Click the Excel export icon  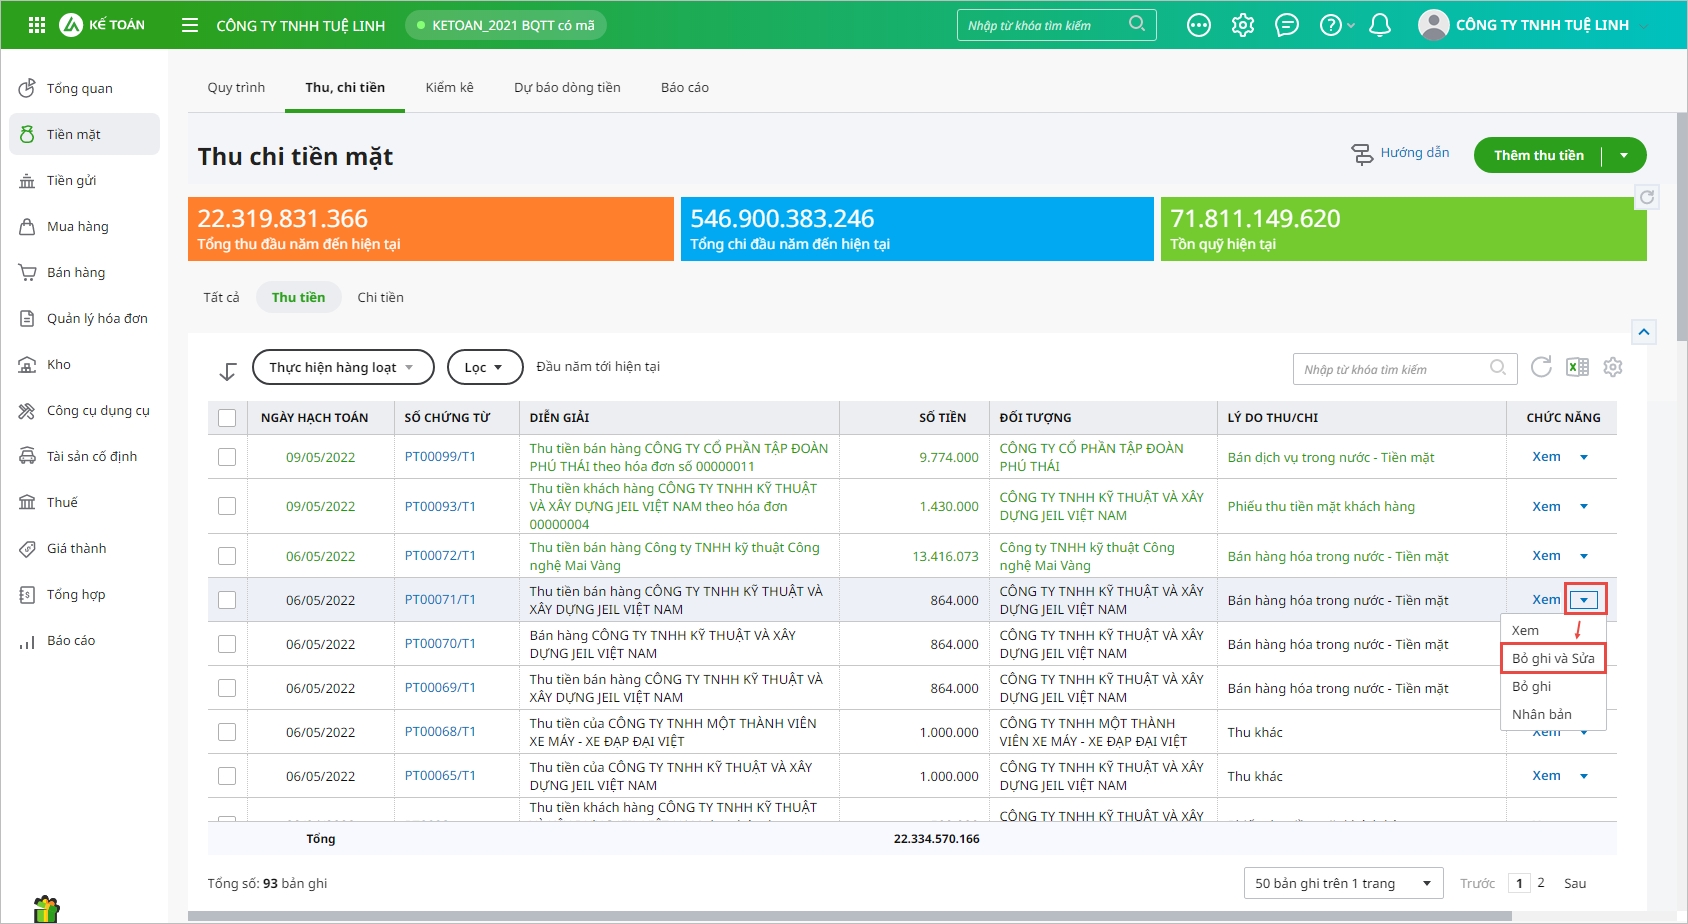pos(1577,368)
